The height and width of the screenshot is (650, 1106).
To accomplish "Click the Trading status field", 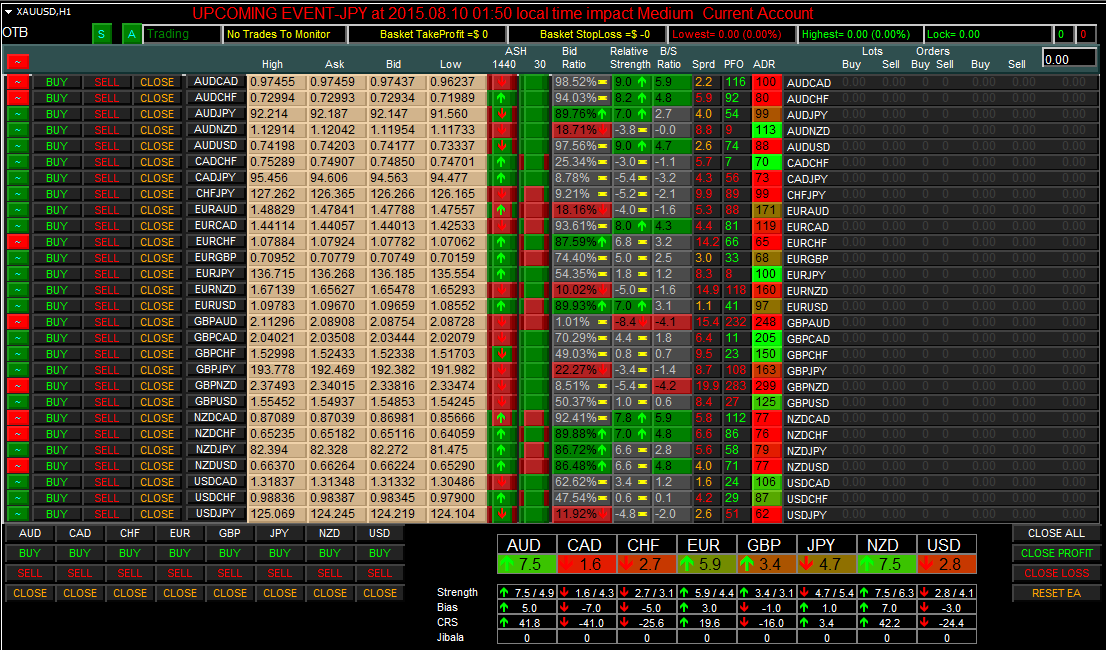I will click(183, 34).
